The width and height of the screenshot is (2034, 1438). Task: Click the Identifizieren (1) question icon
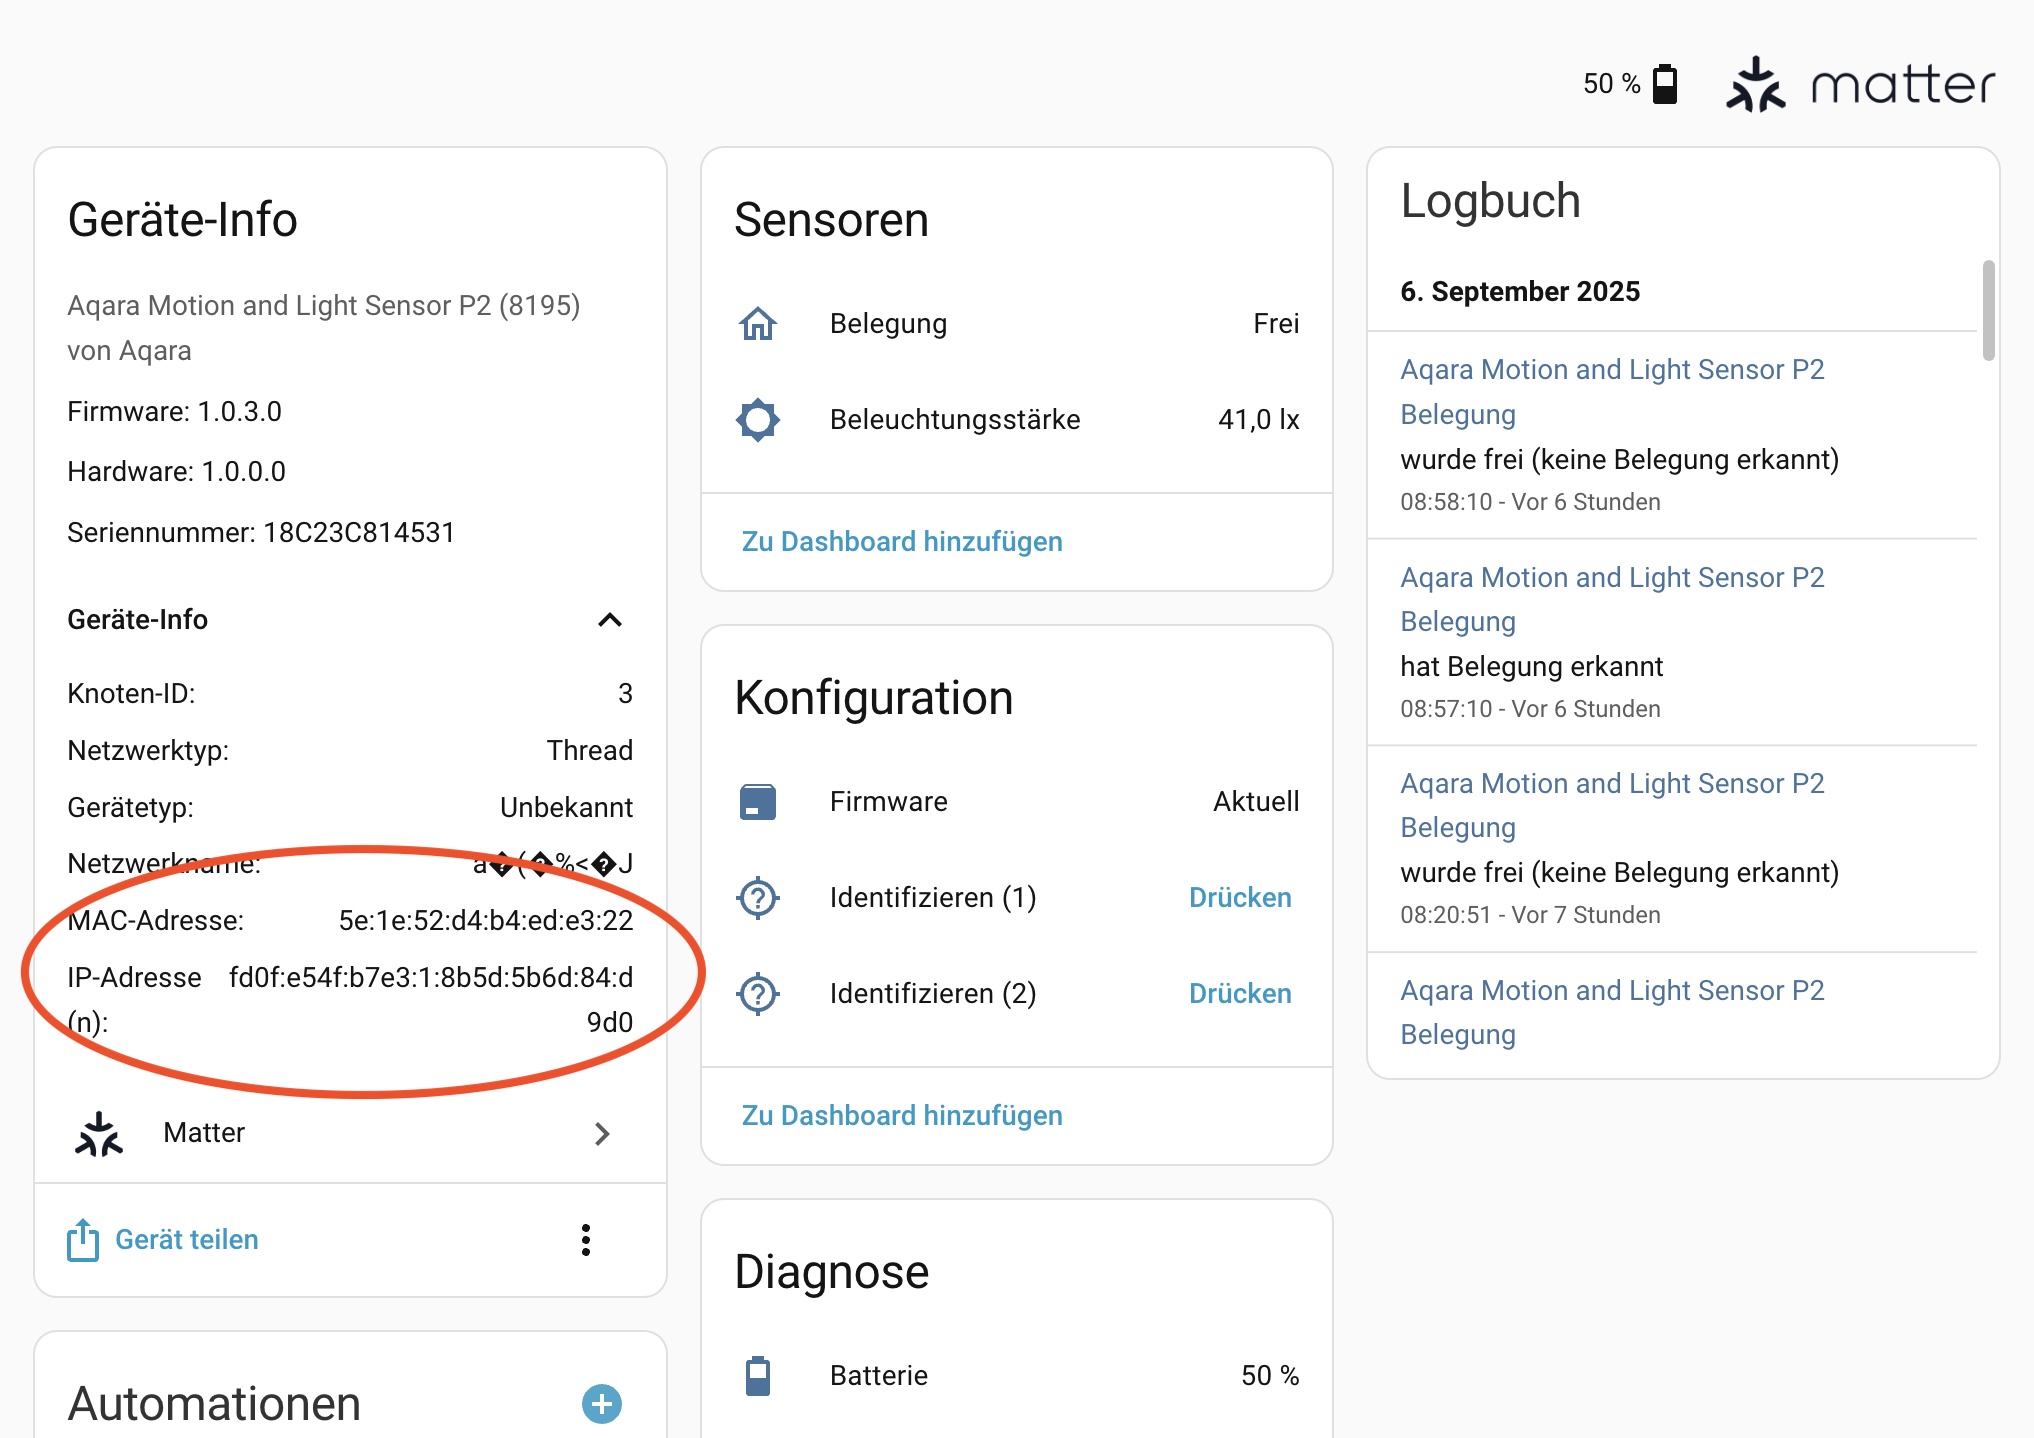(758, 898)
